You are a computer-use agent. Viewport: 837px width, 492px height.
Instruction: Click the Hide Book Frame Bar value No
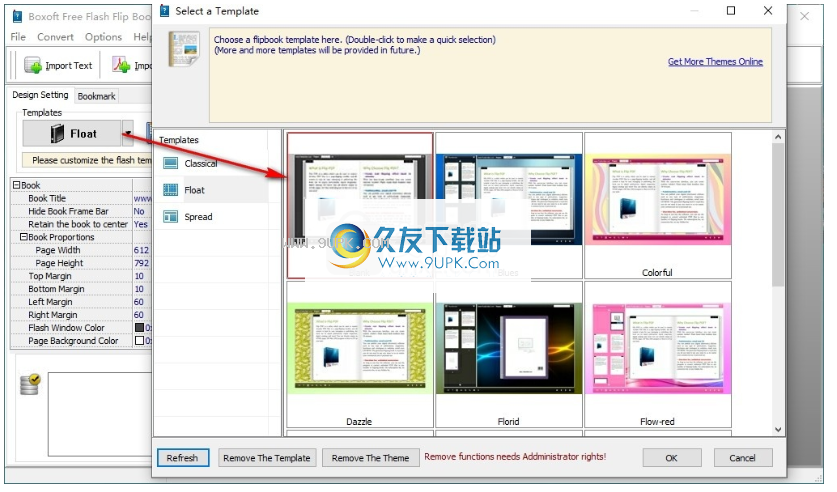[139, 211]
